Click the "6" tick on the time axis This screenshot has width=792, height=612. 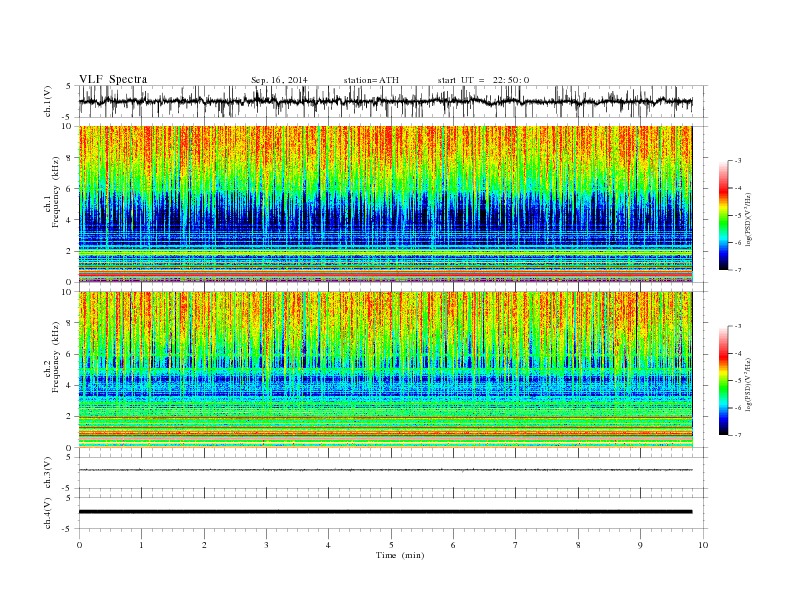point(453,545)
